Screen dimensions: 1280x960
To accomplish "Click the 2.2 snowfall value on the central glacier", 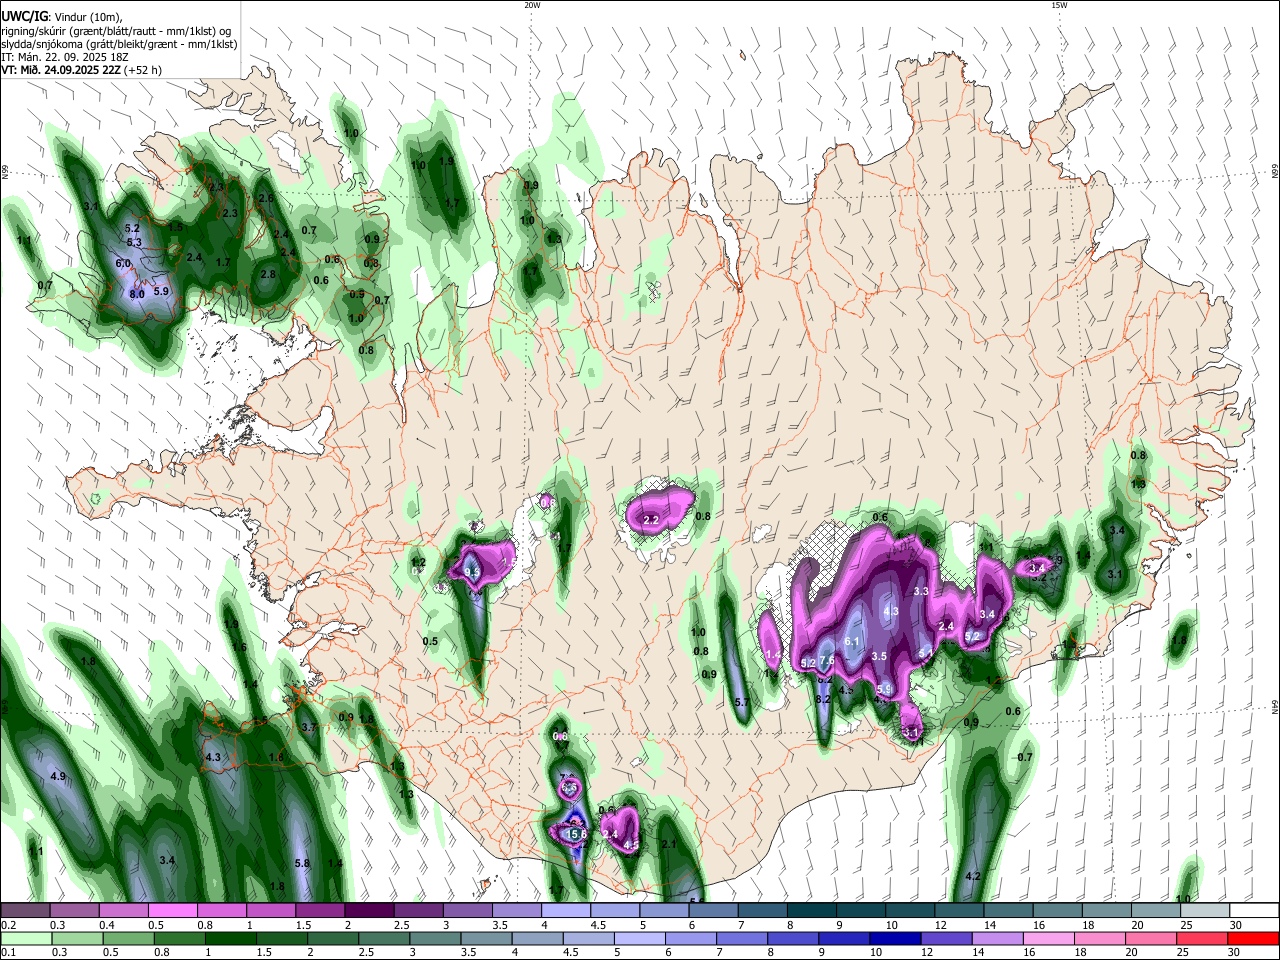I will point(651,520).
